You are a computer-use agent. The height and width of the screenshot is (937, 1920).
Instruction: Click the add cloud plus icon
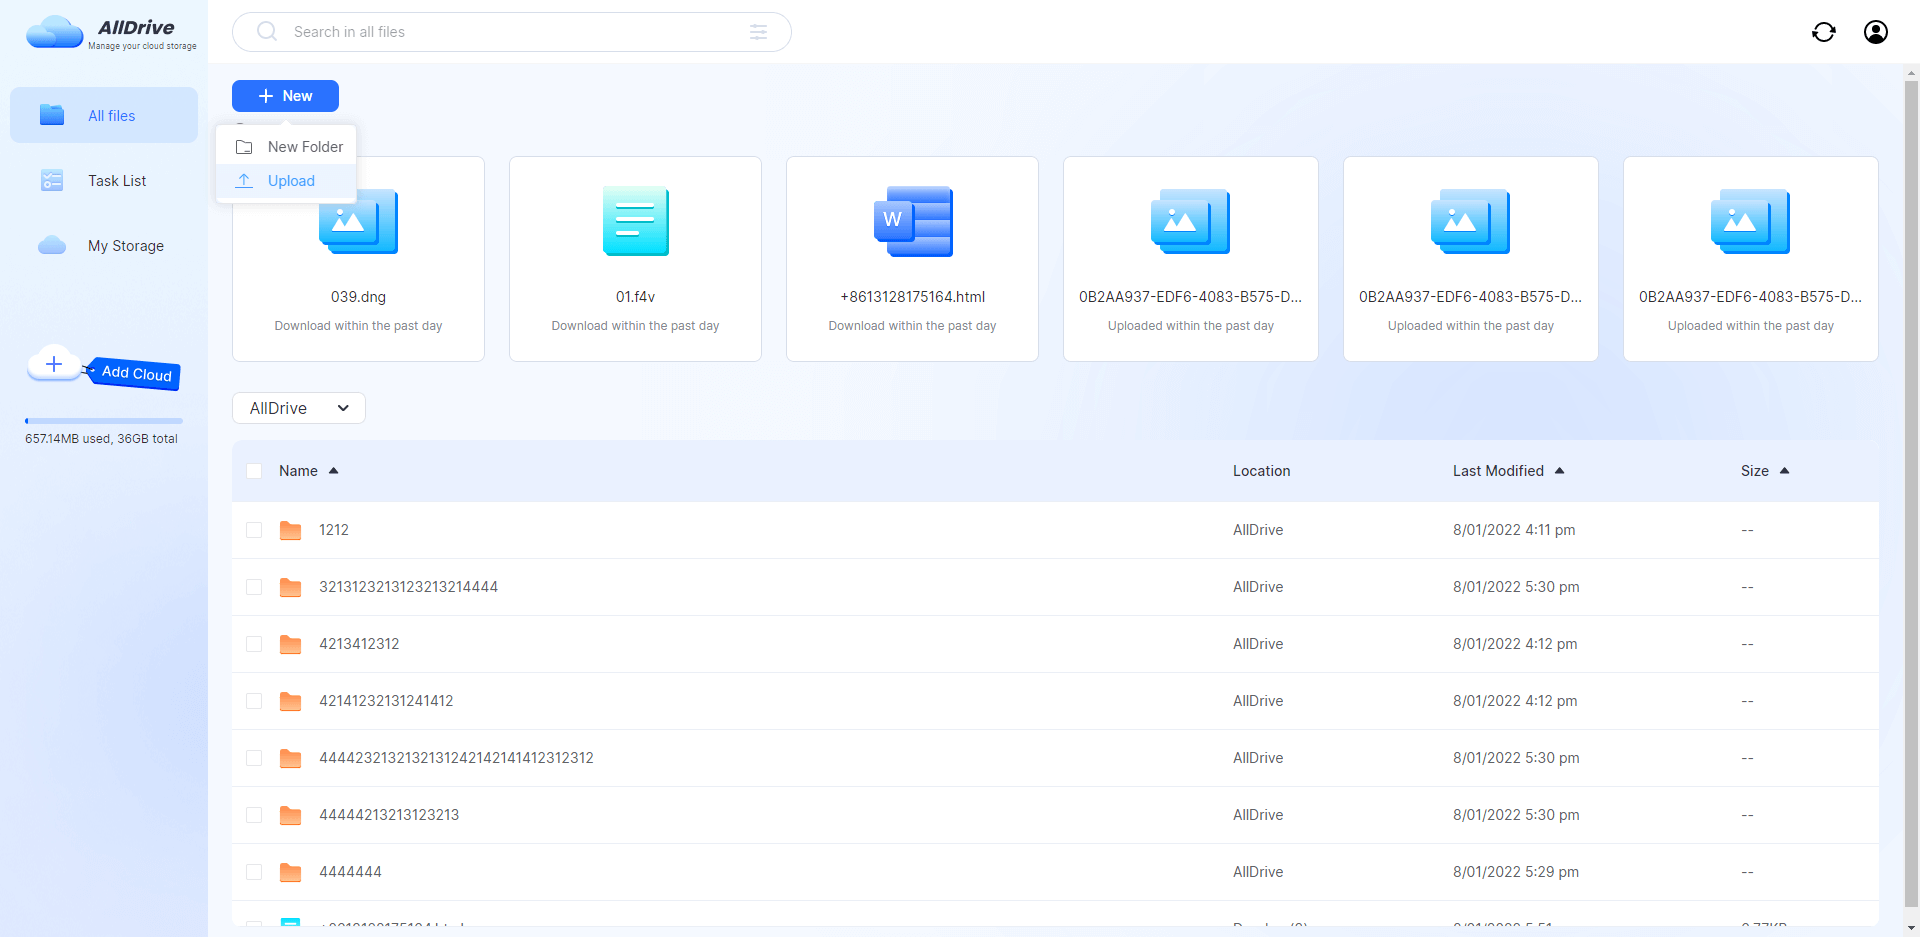pos(54,364)
